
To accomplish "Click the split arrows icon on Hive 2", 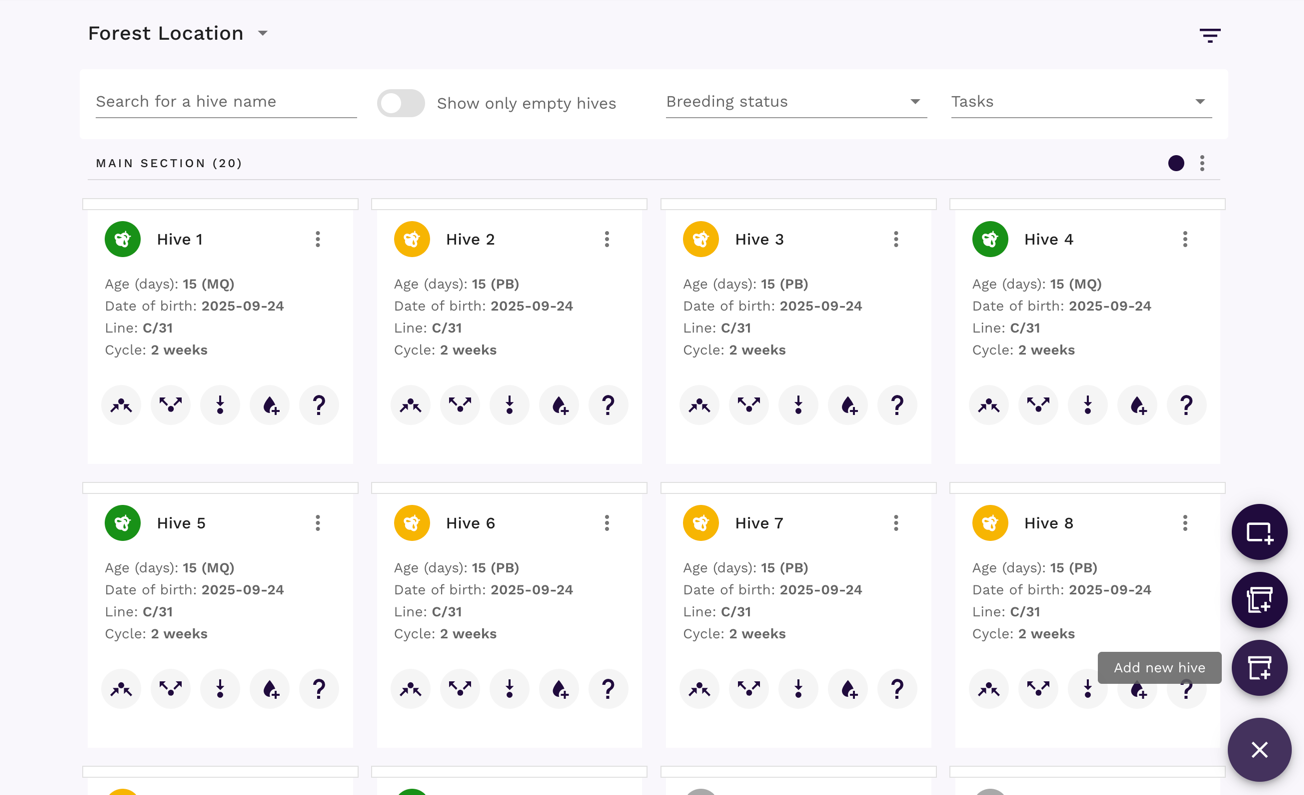I will (x=460, y=405).
